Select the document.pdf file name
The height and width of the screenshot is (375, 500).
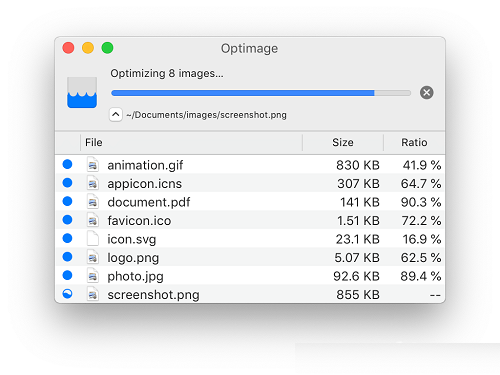click(149, 202)
